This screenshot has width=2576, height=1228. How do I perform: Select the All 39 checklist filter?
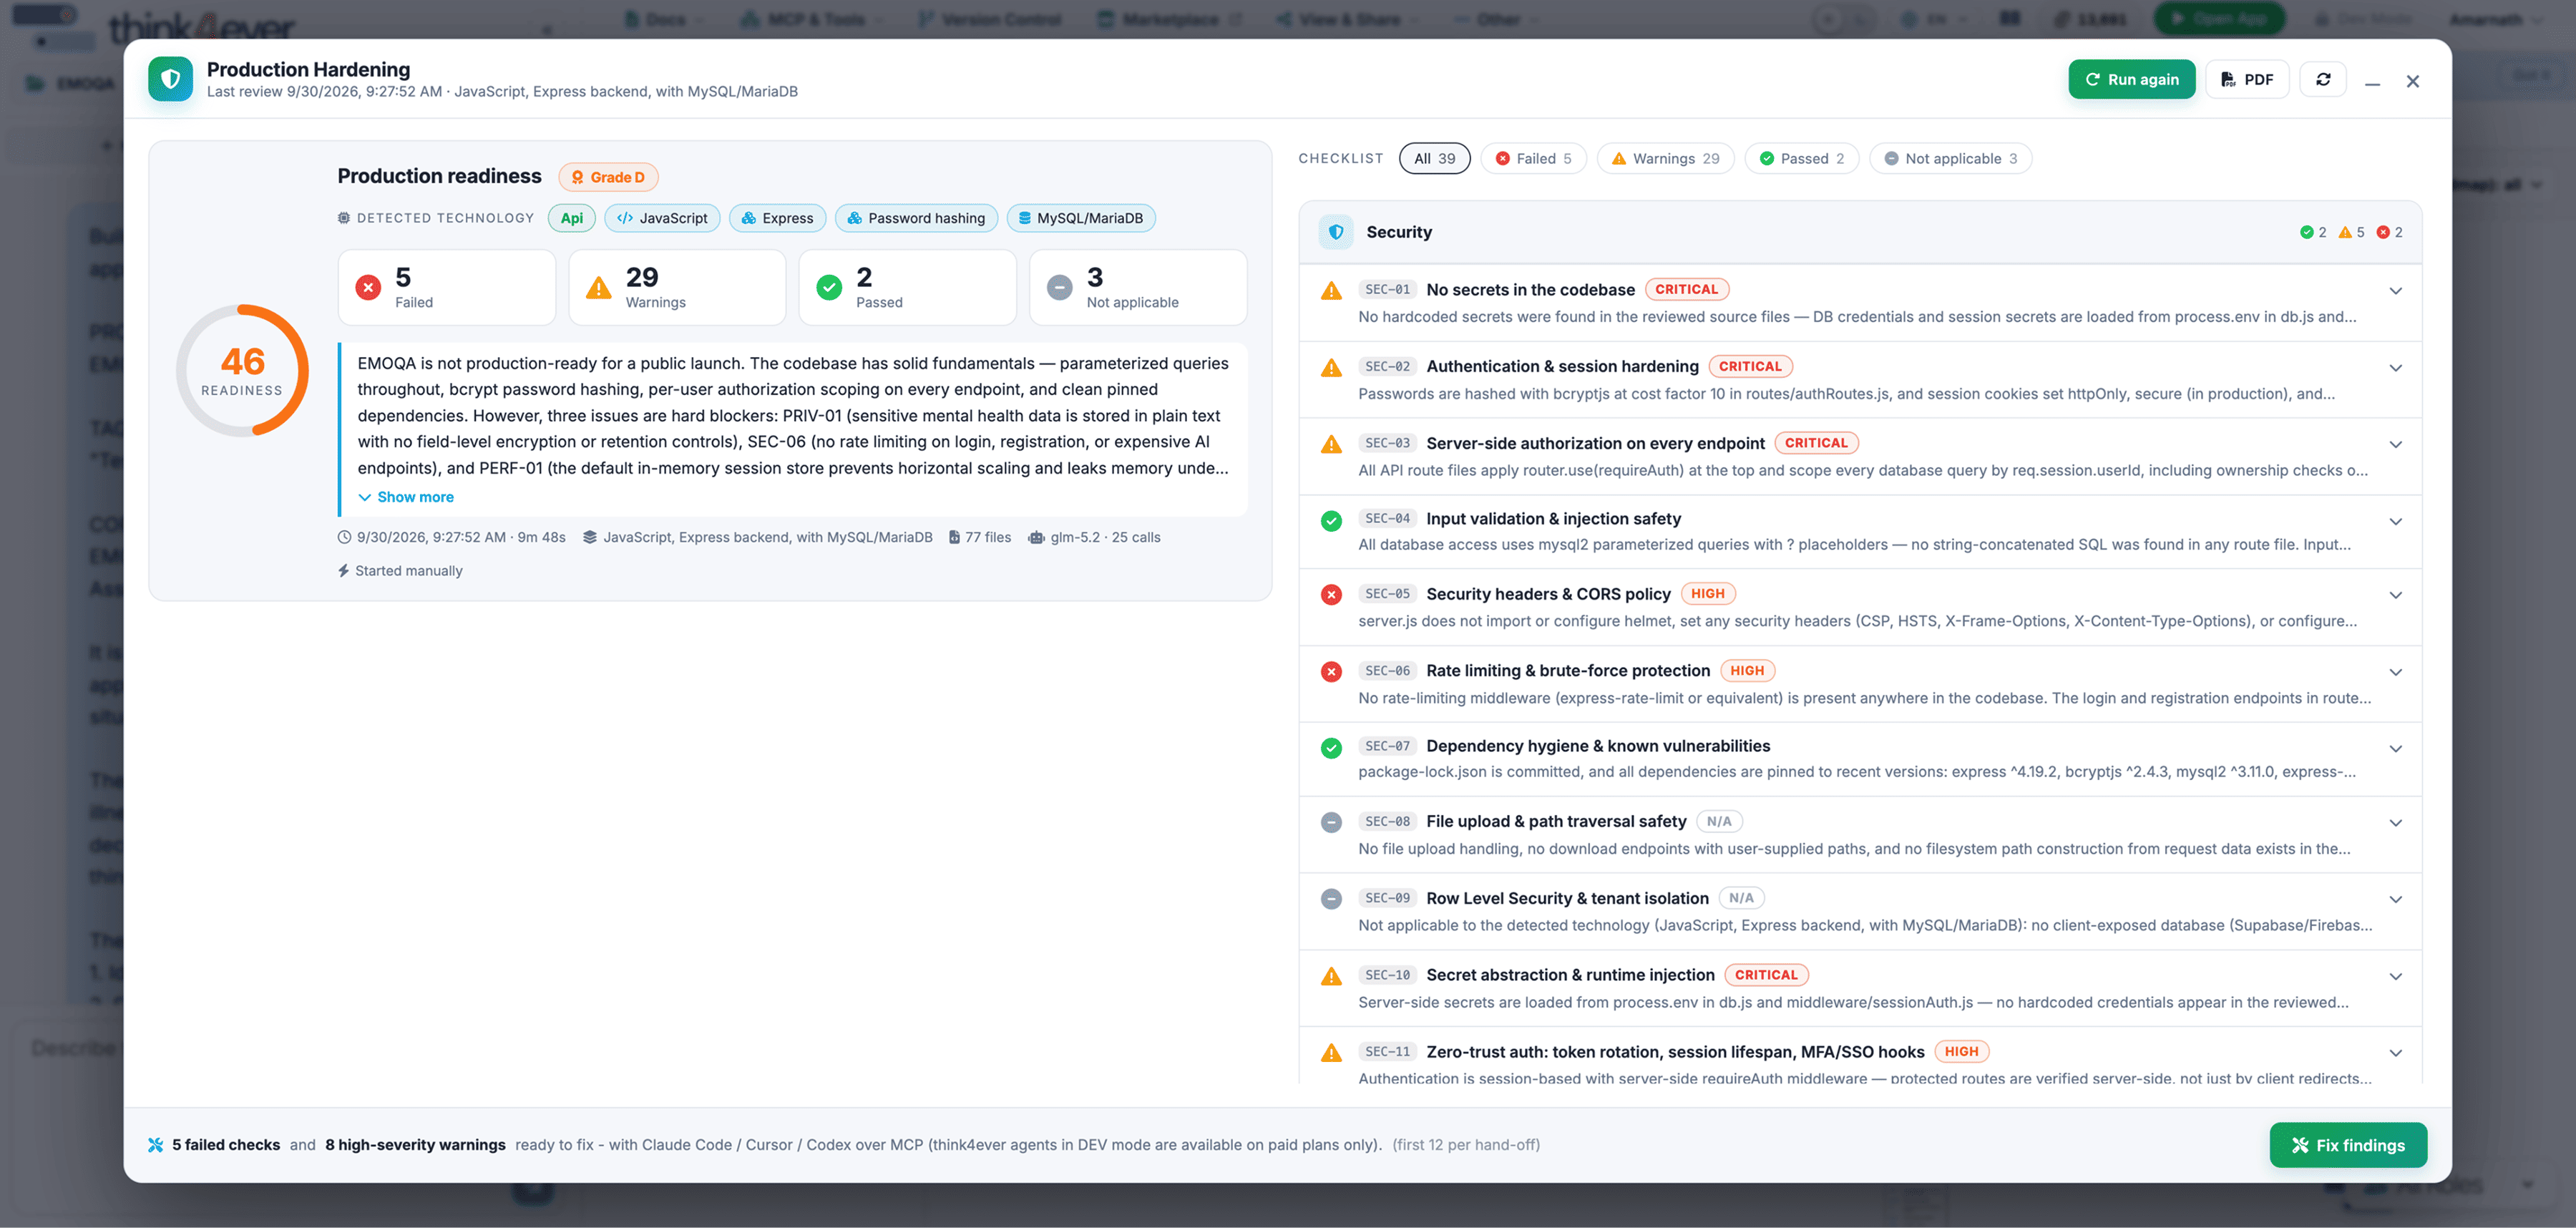[x=1434, y=158]
